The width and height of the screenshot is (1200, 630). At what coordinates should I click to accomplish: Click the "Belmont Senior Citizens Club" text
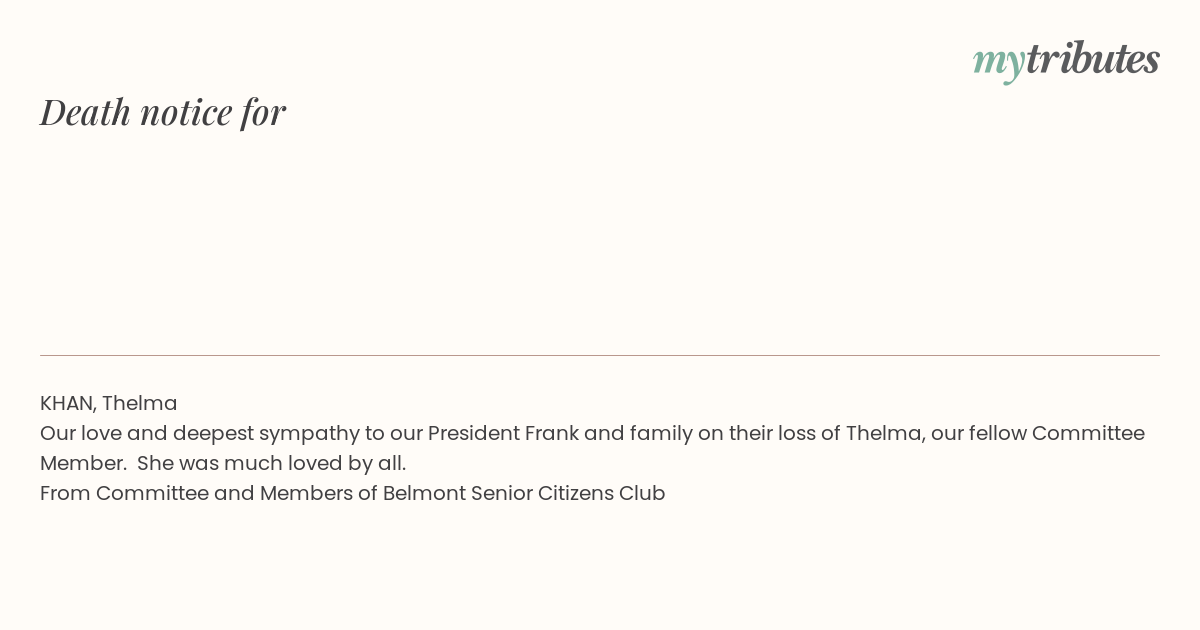tap(524, 493)
